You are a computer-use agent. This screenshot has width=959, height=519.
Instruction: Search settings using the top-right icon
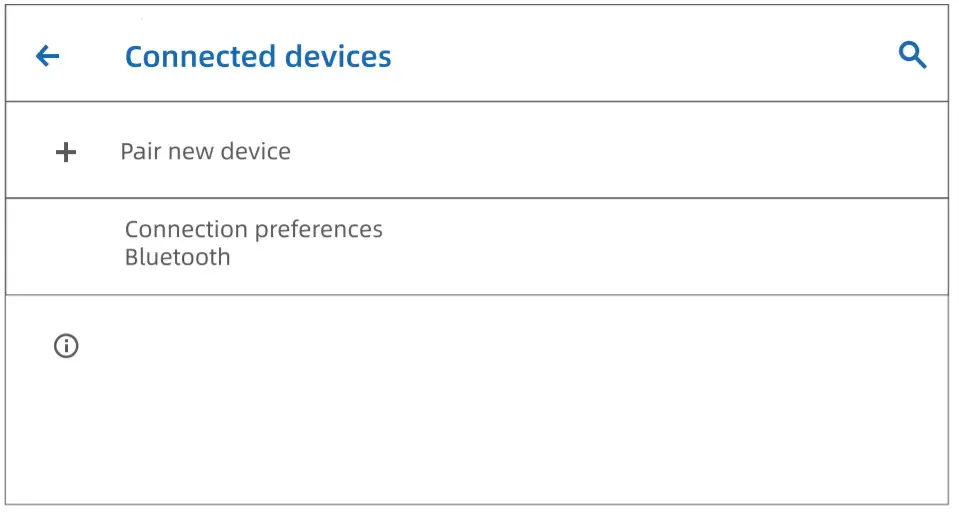(x=912, y=55)
